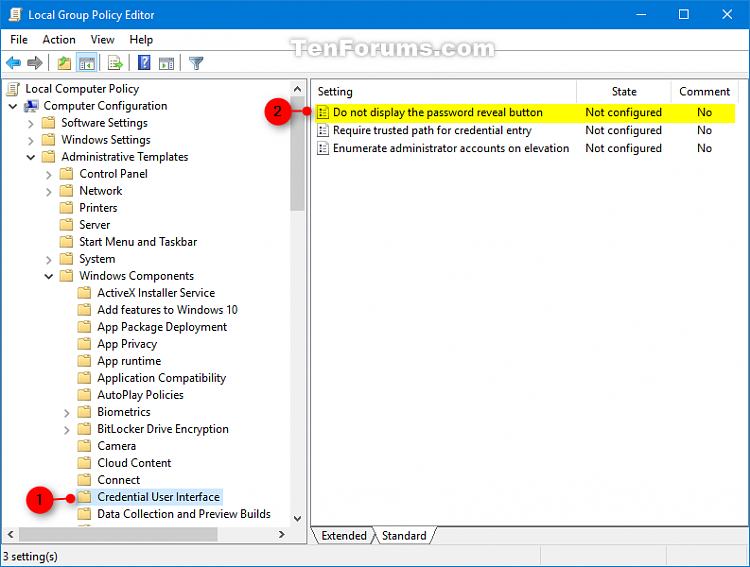Collapse the Administrative Templates node

[x=31, y=157]
